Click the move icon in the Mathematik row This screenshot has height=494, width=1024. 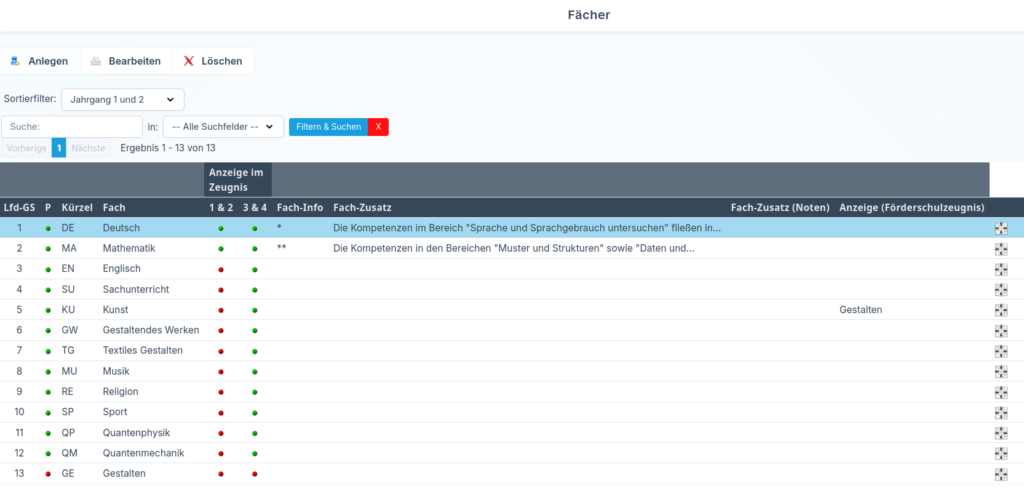coord(1001,249)
